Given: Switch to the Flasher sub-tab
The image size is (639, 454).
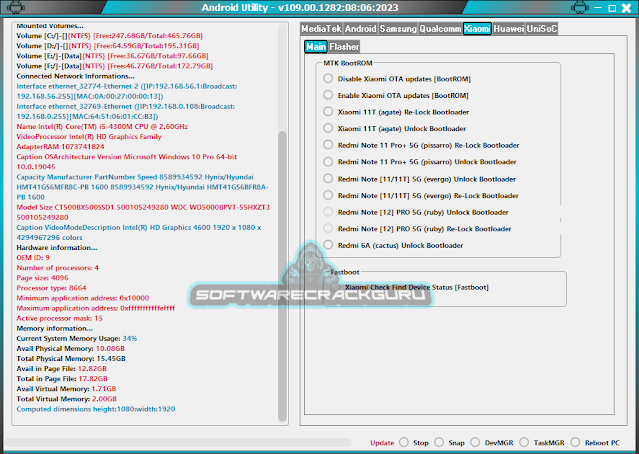Looking at the screenshot, I should [x=344, y=46].
